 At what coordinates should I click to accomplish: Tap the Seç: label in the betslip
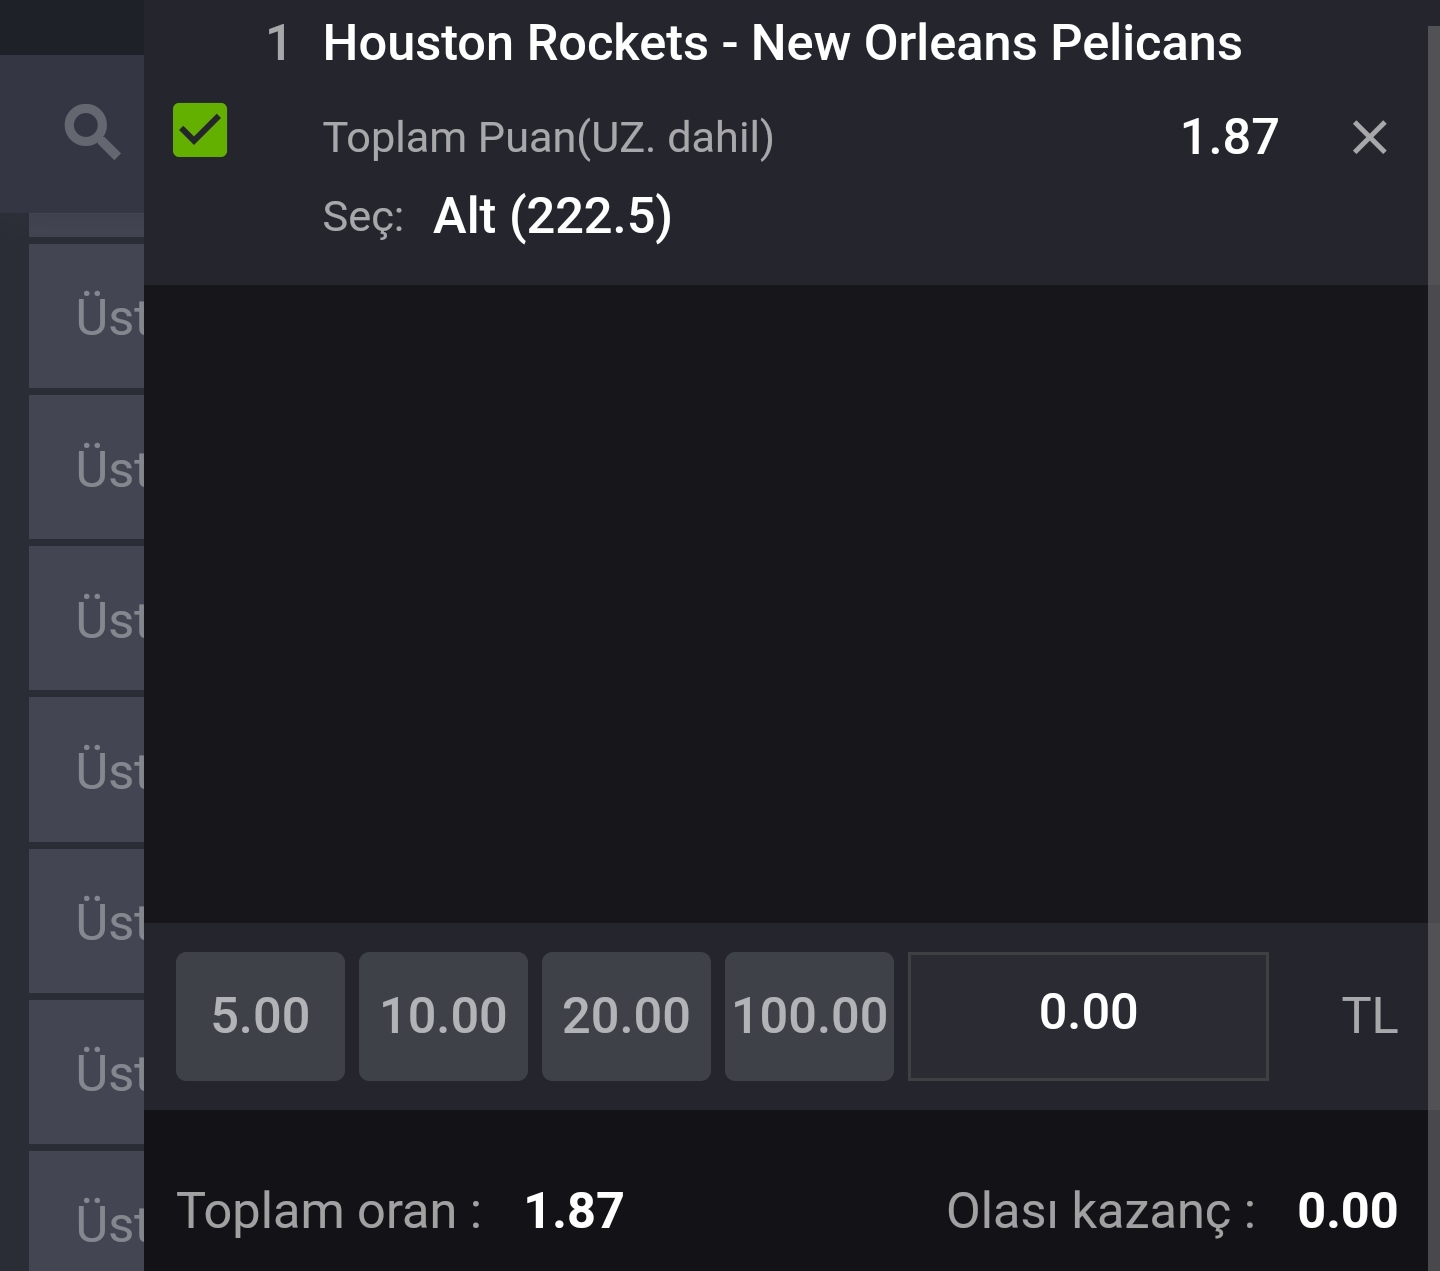(363, 217)
